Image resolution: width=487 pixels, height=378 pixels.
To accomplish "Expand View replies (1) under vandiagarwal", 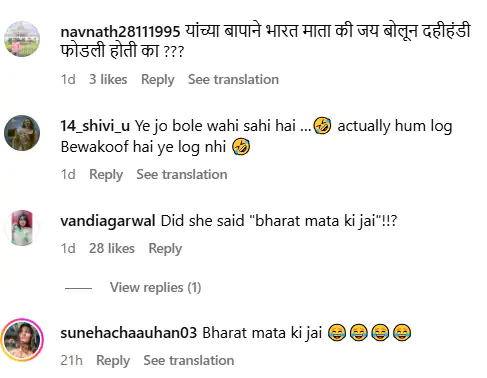I will coord(155,287).
